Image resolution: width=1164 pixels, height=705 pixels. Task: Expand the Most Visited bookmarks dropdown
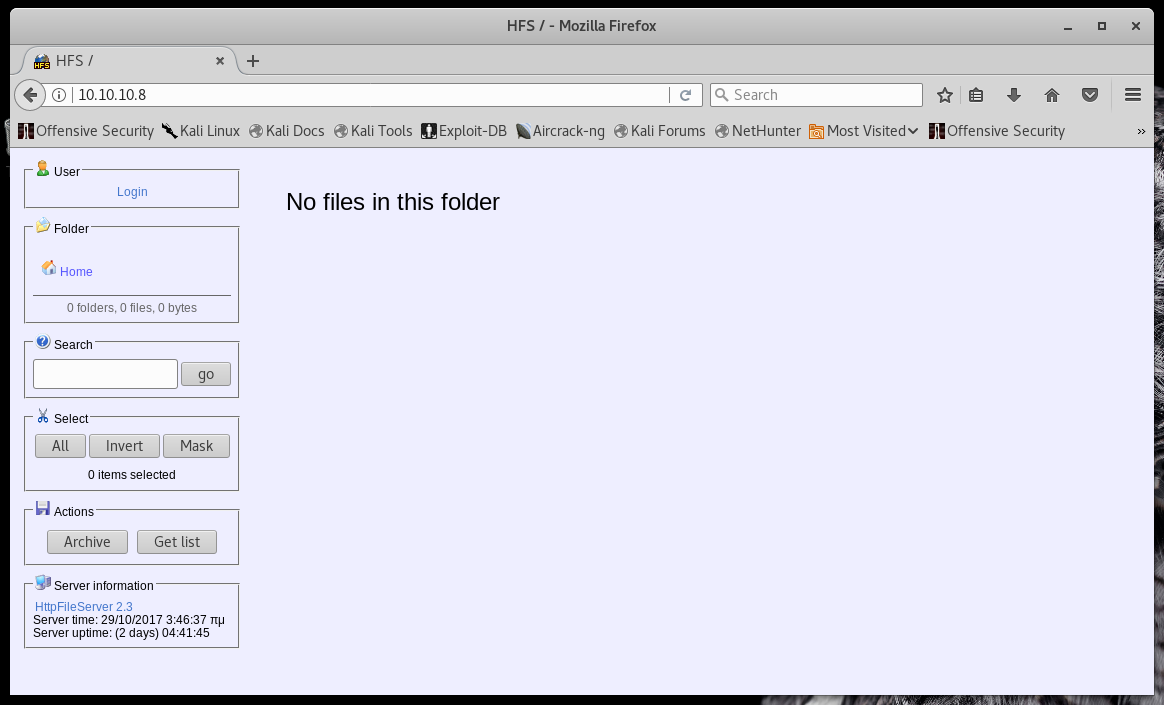(865, 131)
